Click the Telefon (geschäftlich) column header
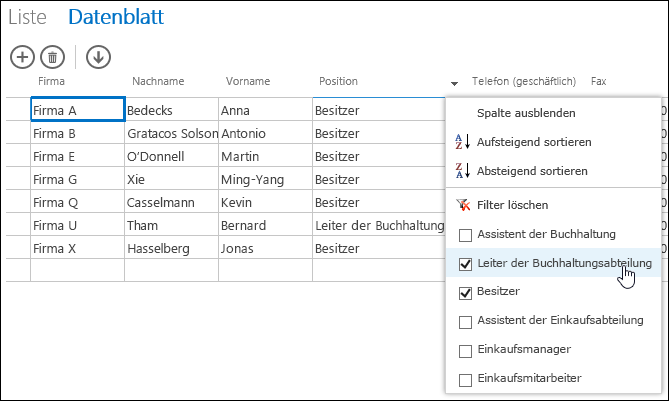The image size is (669, 401). click(524, 81)
